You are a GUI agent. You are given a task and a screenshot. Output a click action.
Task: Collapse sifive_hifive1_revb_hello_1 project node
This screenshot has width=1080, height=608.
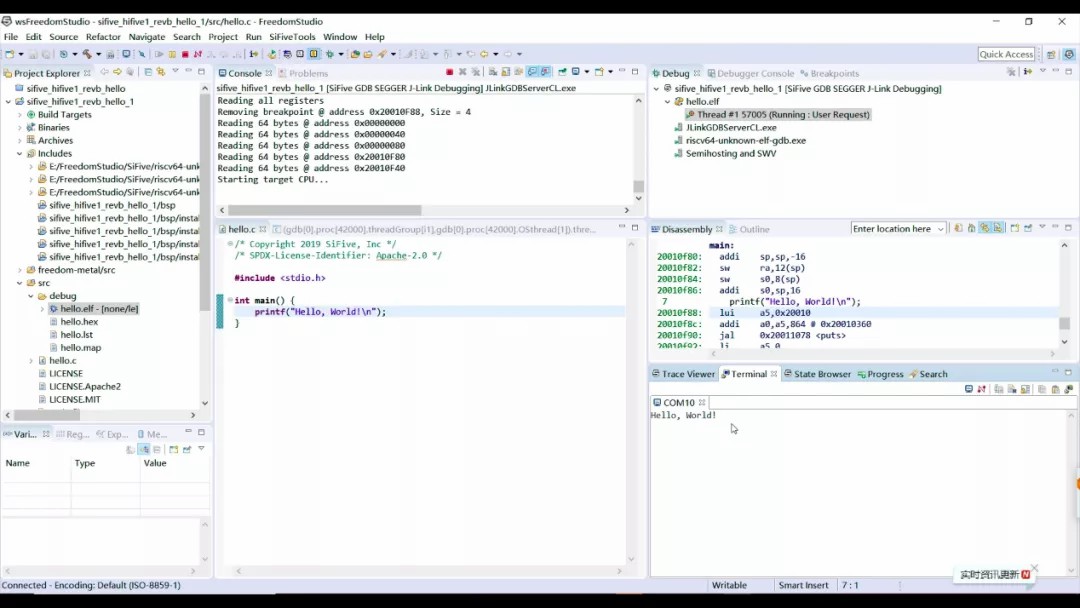(8, 101)
